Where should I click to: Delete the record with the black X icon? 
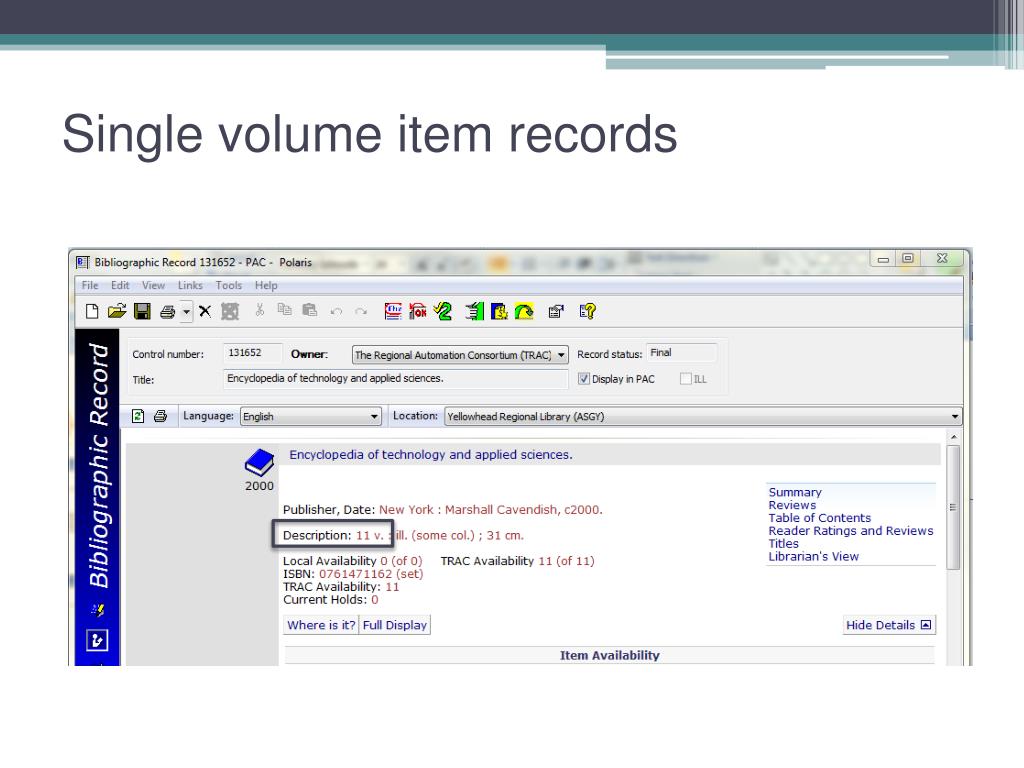(205, 312)
